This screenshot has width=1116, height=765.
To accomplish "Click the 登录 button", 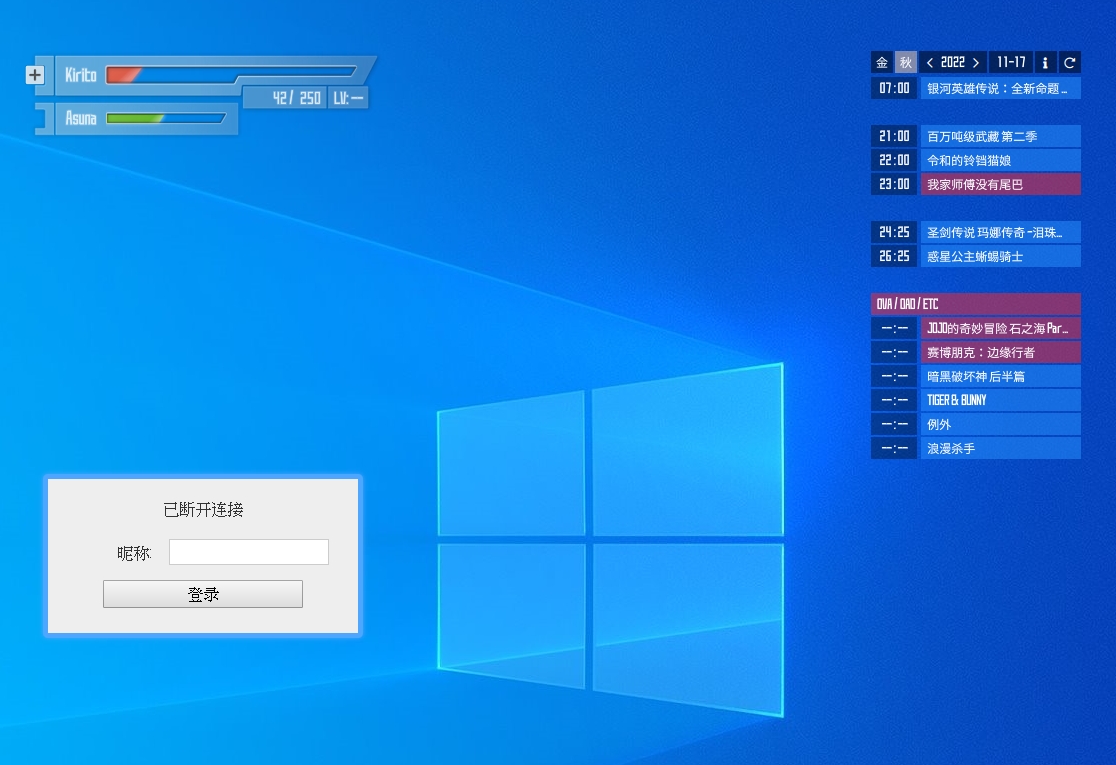I will [x=203, y=594].
